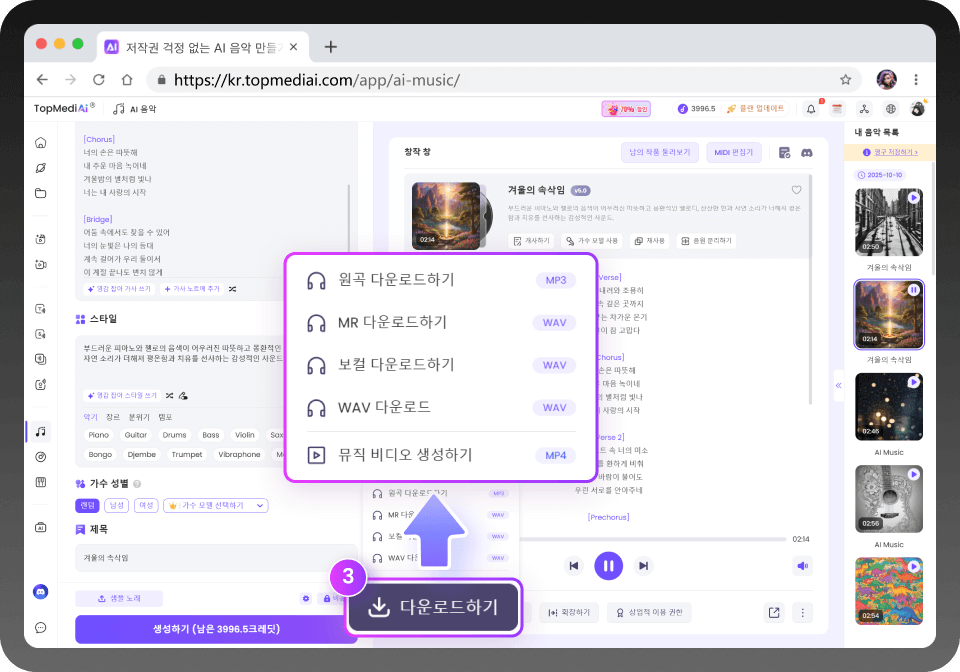Image resolution: width=960 pixels, height=672 pixels.
Task: Click the home icon in the left sidebar
Action: [x=41, y=142]
